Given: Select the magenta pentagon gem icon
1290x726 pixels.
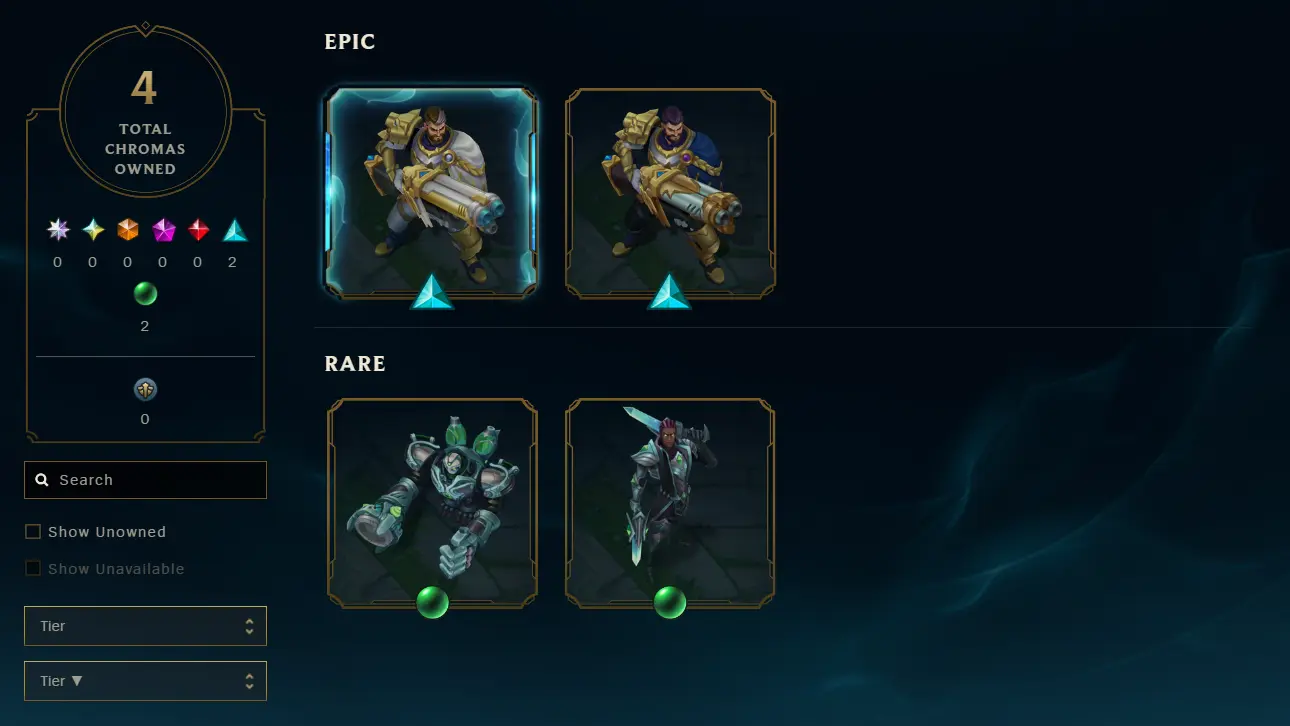Looking at the screenshot, I should point(163,230).
